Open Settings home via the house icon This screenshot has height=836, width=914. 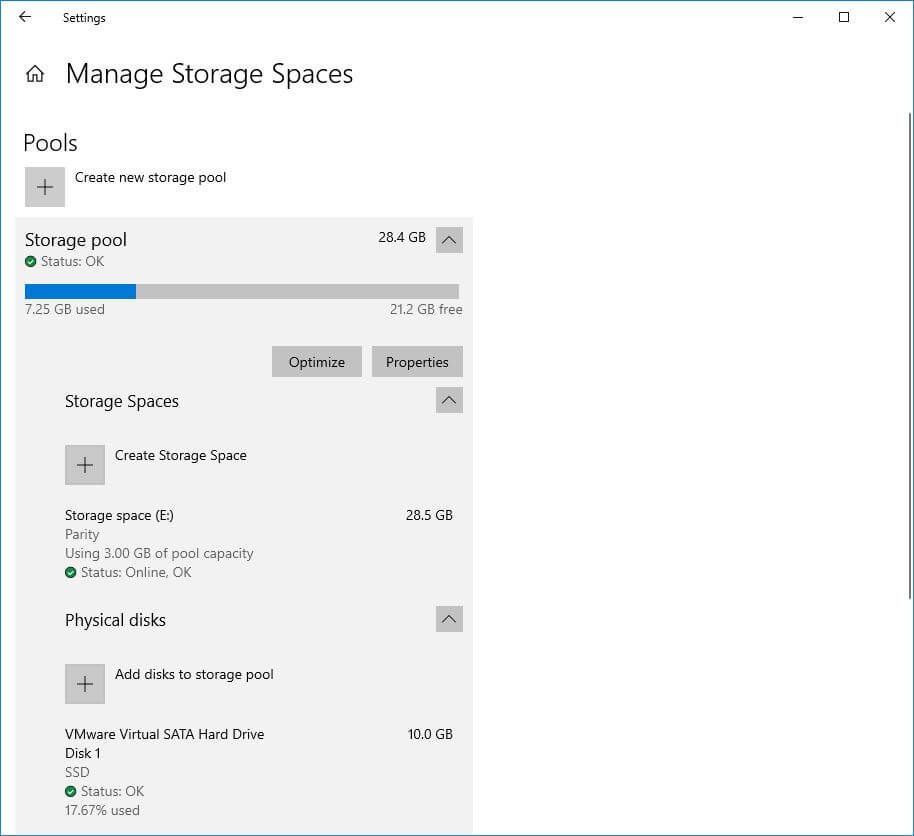point(35,73)
